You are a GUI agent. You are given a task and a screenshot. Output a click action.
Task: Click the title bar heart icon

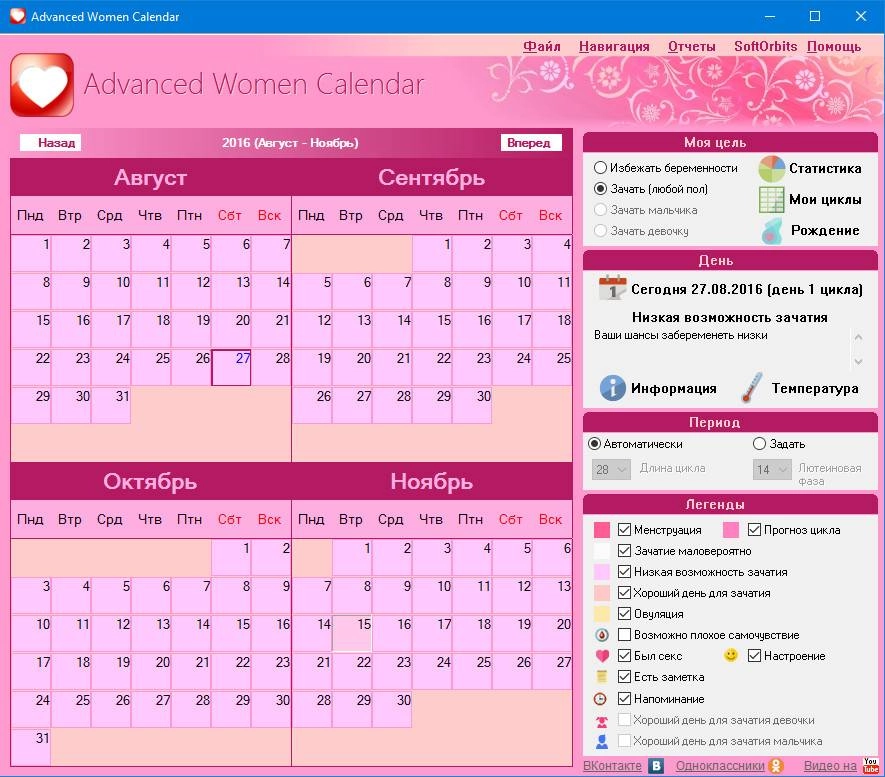point(17,16)
